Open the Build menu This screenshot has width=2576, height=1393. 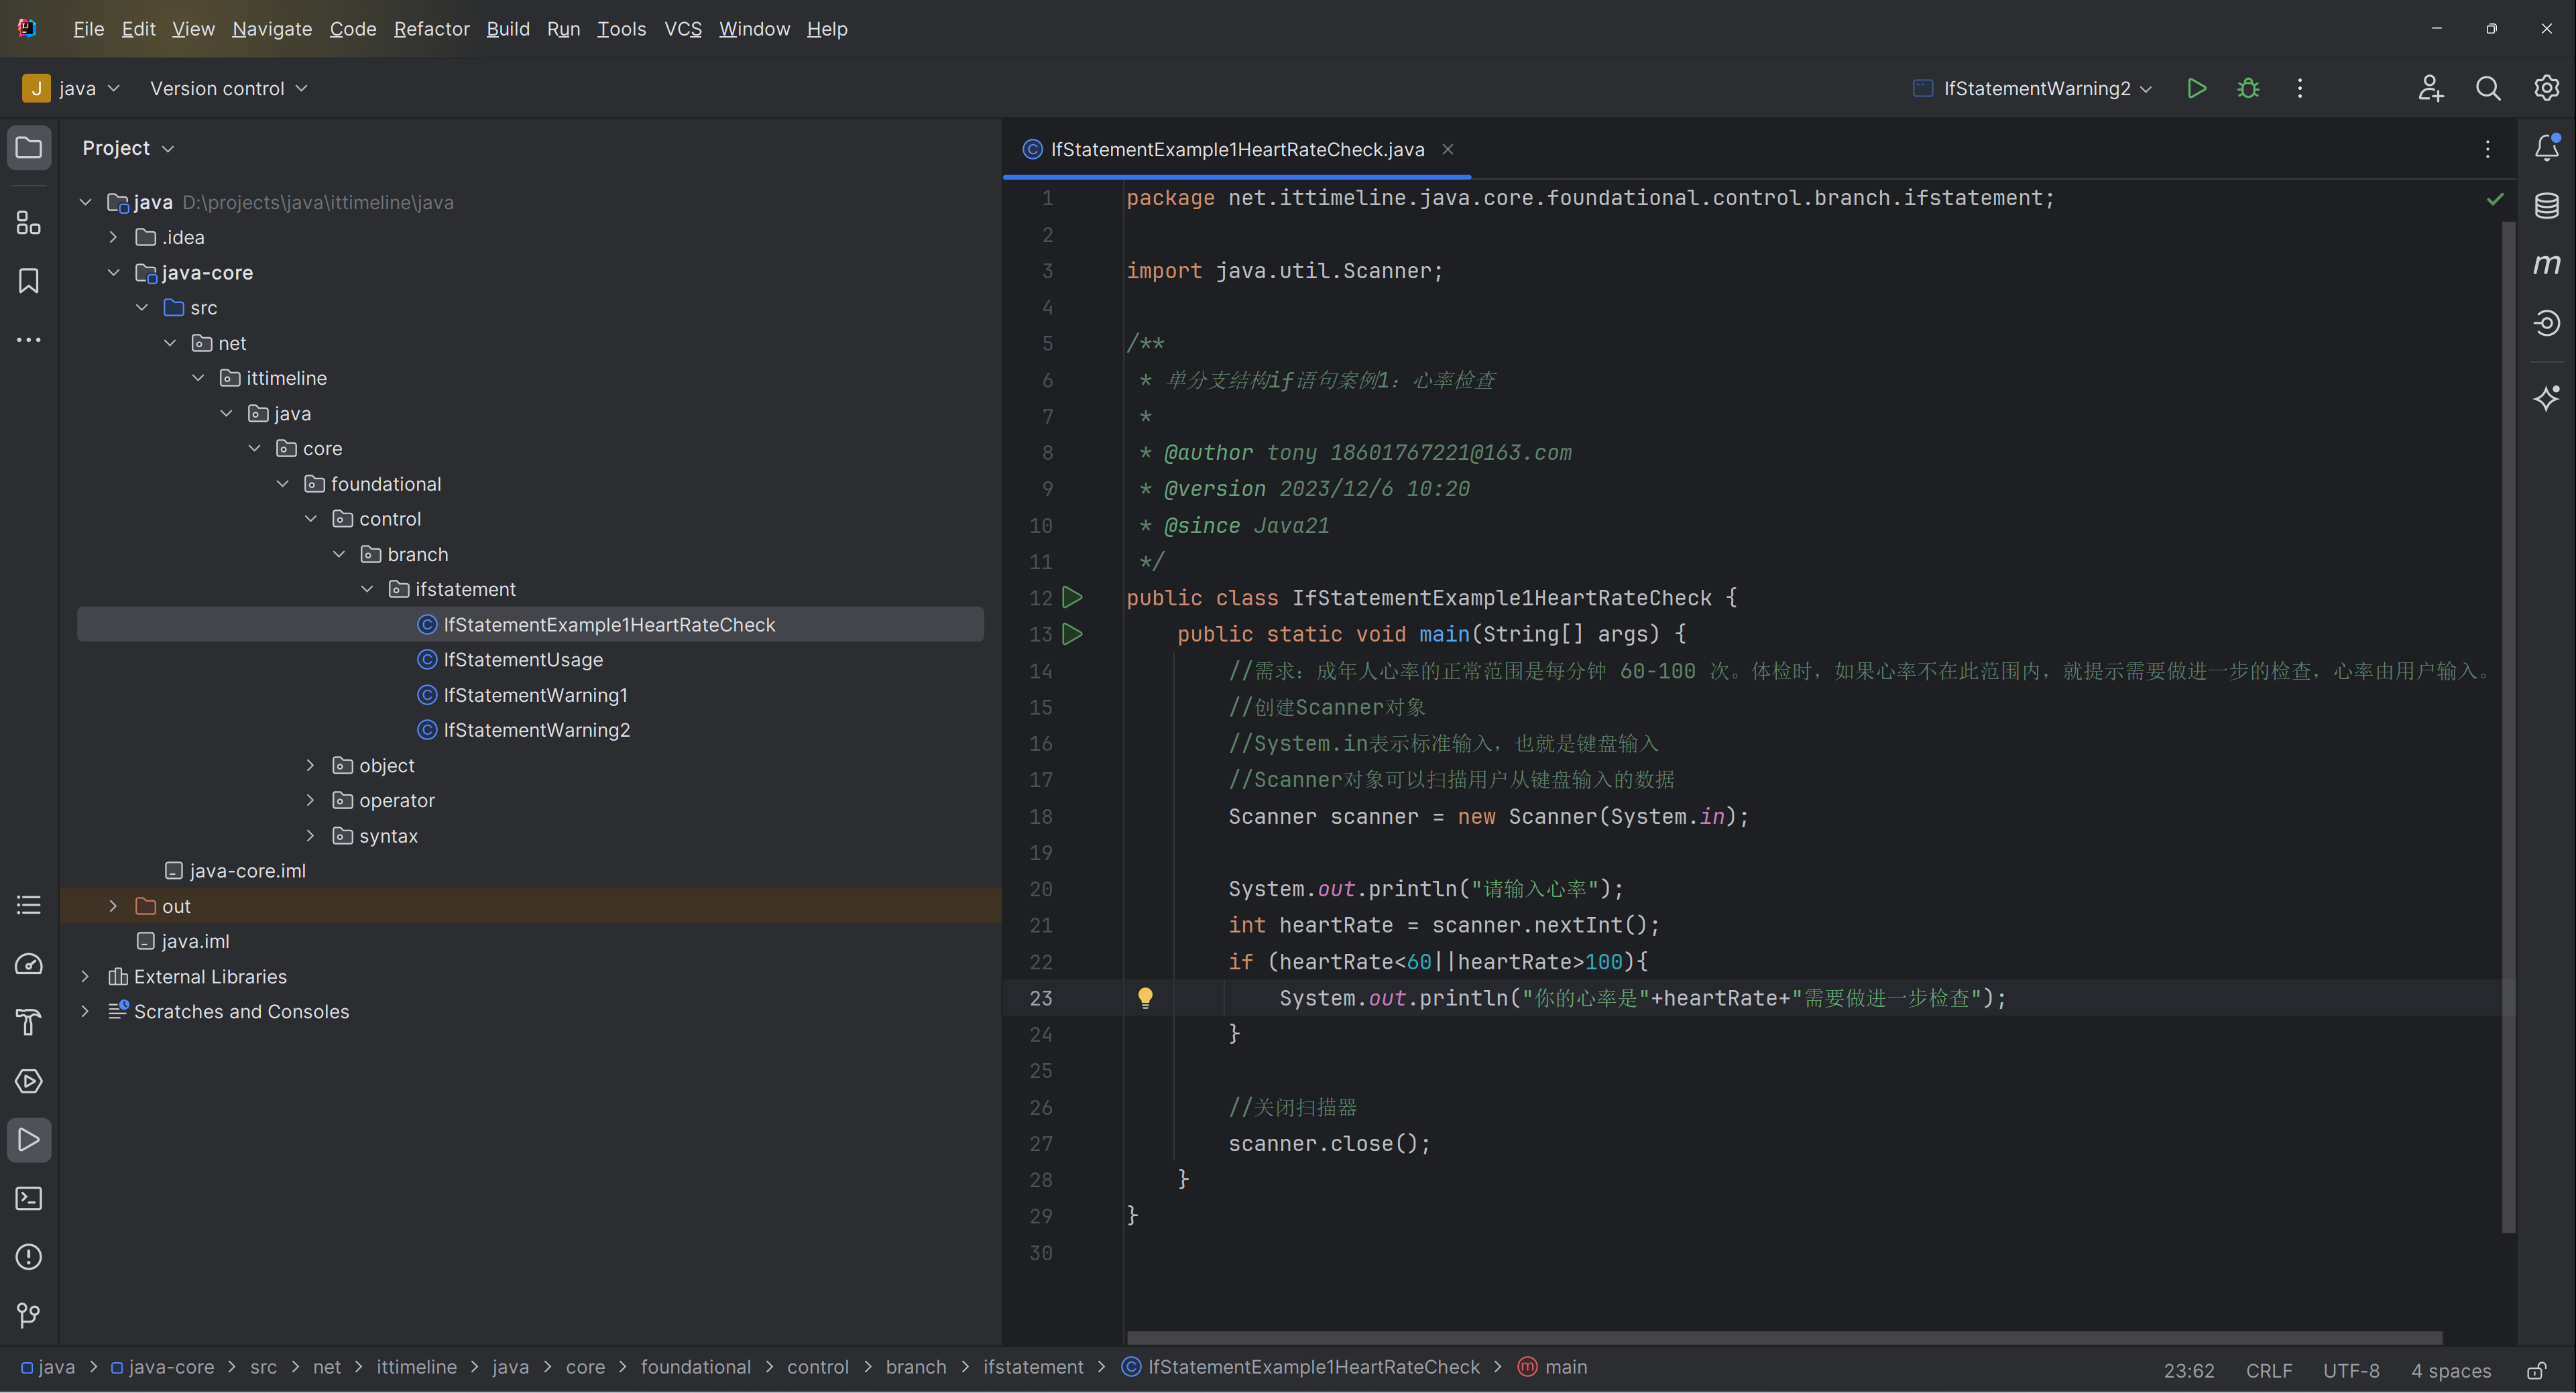508,29
